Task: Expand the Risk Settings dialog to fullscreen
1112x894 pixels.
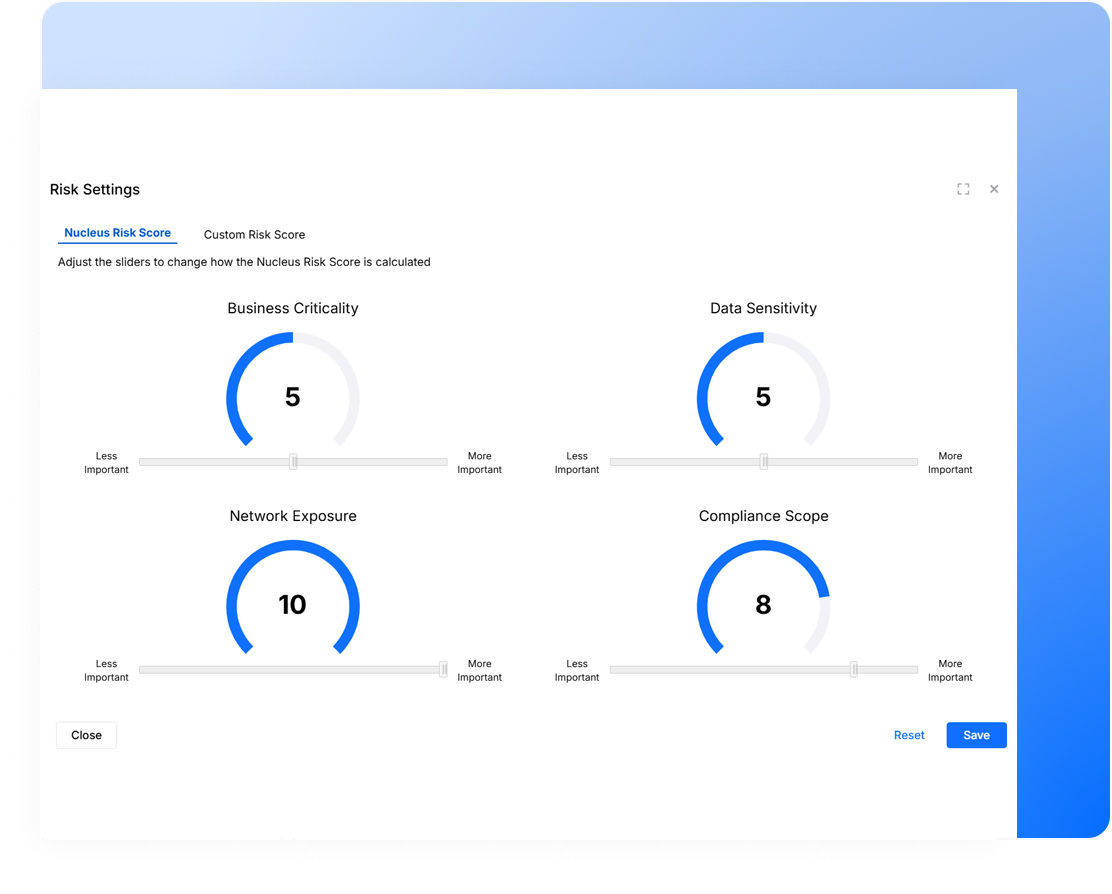Action: [x=963, y=189]
